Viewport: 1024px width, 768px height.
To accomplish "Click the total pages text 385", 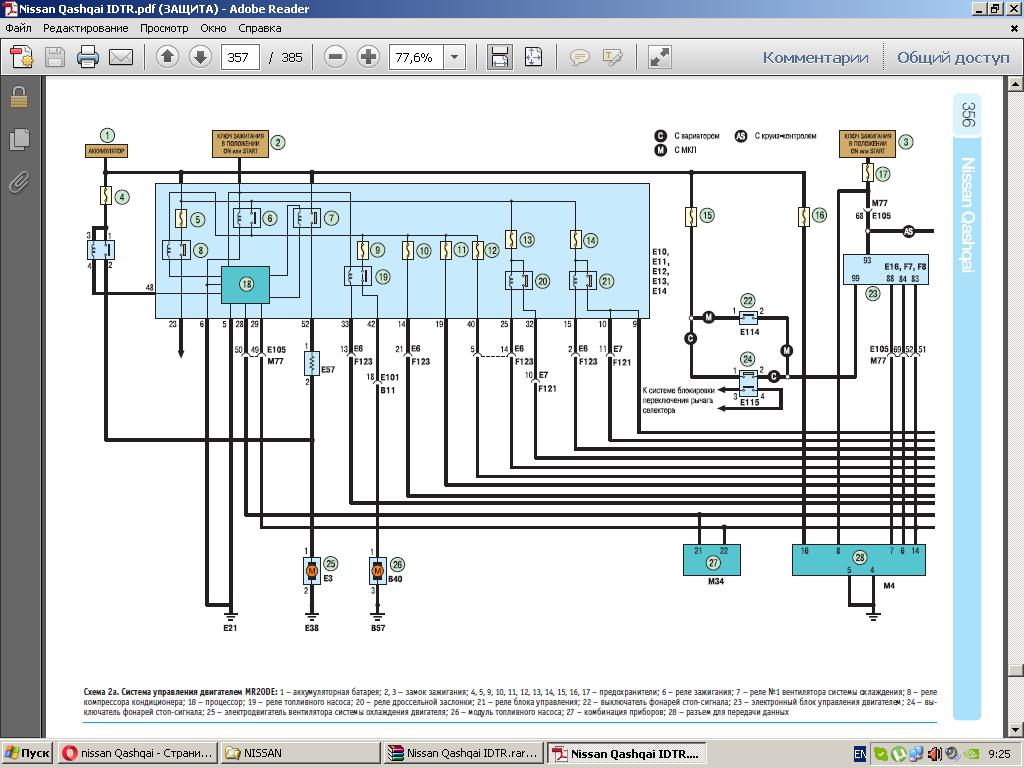I will click(x=291, y=57).
